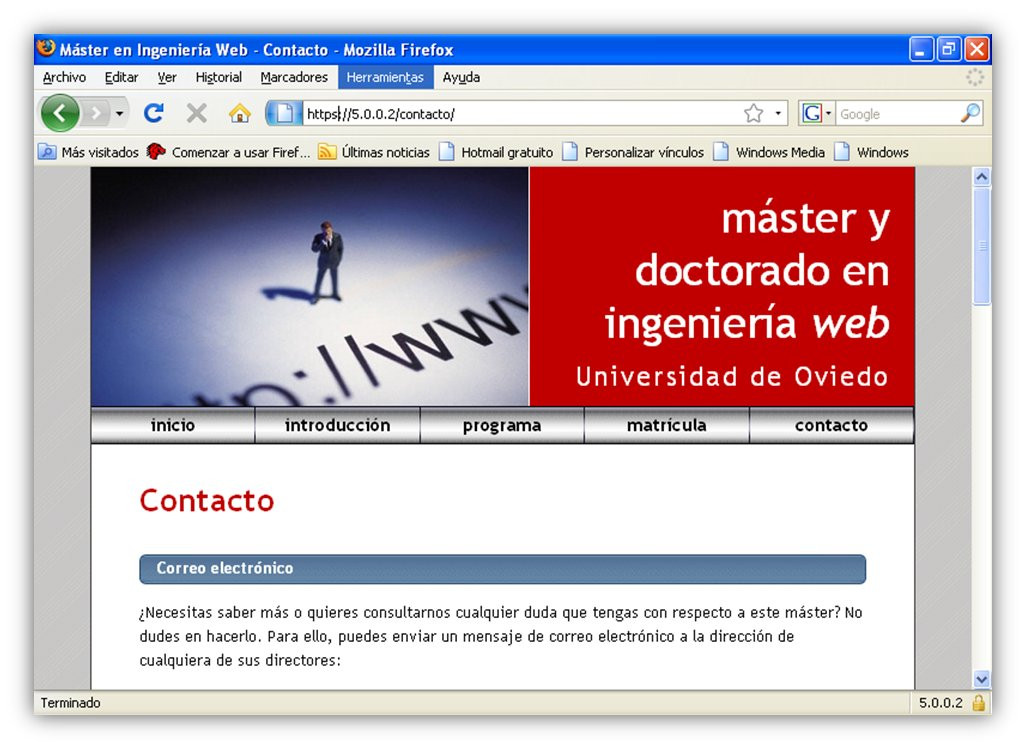Click the scrollbar down arrow

(x=981, y=679)
